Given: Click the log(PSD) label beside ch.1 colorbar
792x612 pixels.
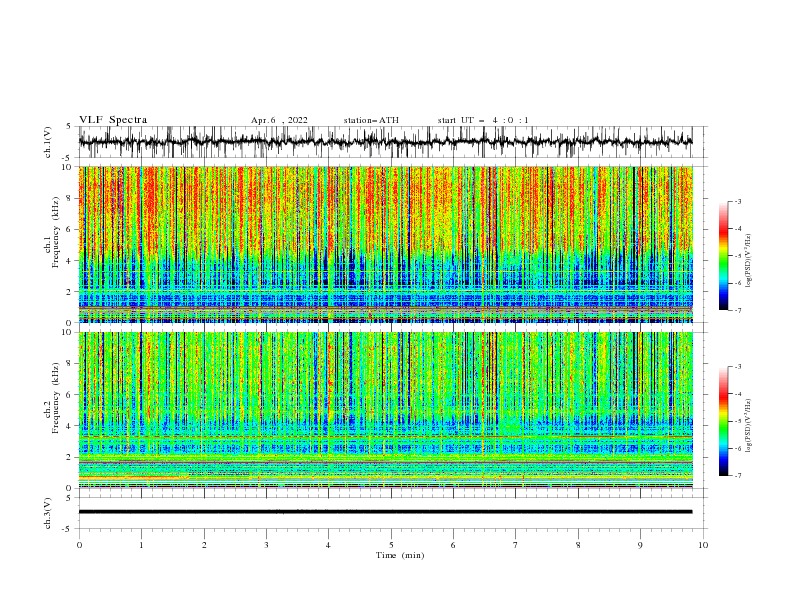Looking at the screenshot, I should 748,261.
